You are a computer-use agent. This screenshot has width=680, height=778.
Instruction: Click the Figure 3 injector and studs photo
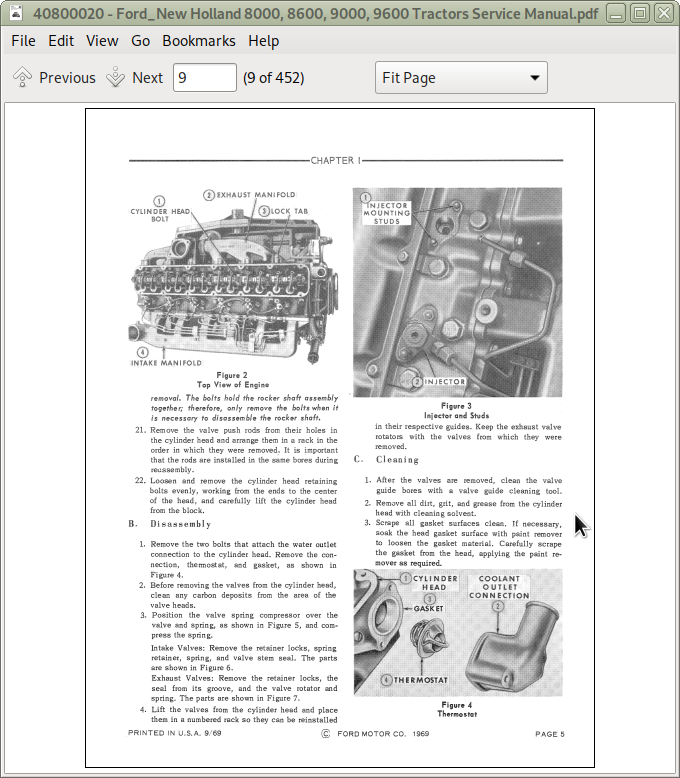click(x=457, y=292)
